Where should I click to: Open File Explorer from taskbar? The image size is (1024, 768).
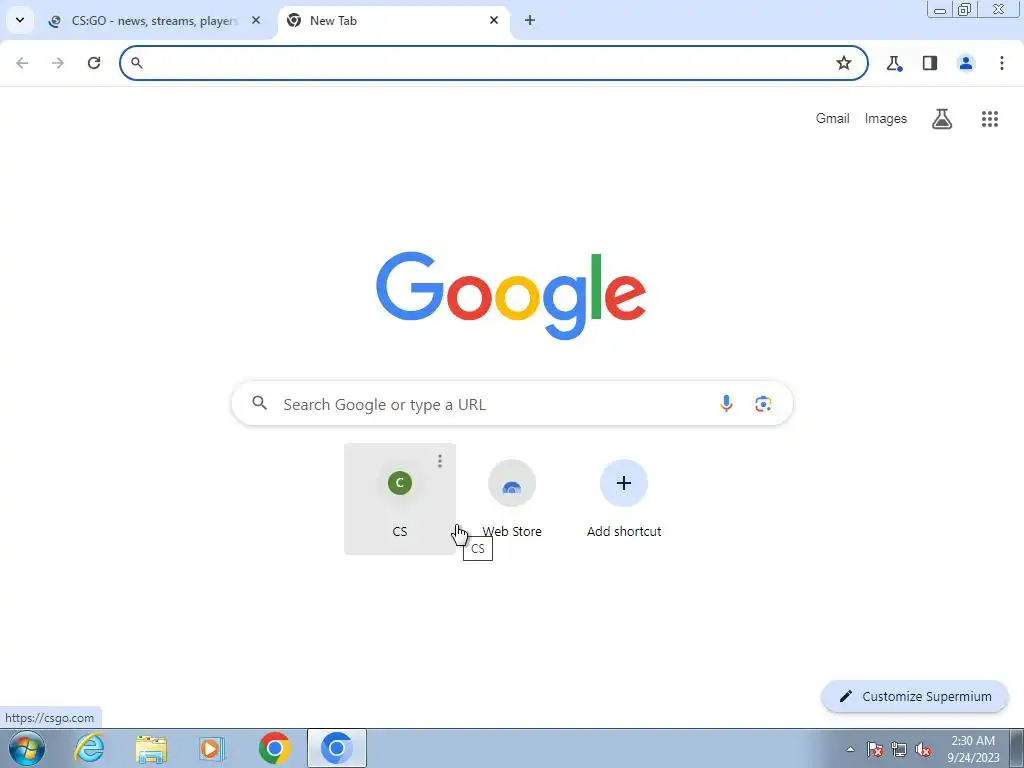[x=151, y=748]
